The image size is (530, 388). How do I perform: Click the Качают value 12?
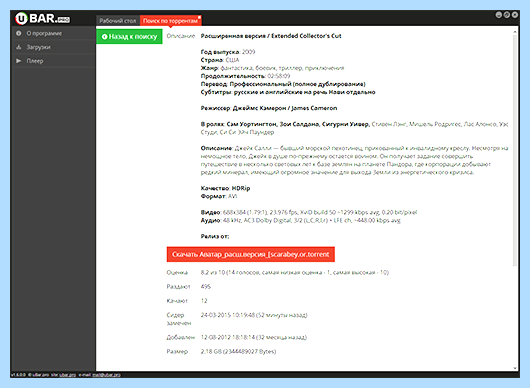pyautogui.click(x=204, y=301)
